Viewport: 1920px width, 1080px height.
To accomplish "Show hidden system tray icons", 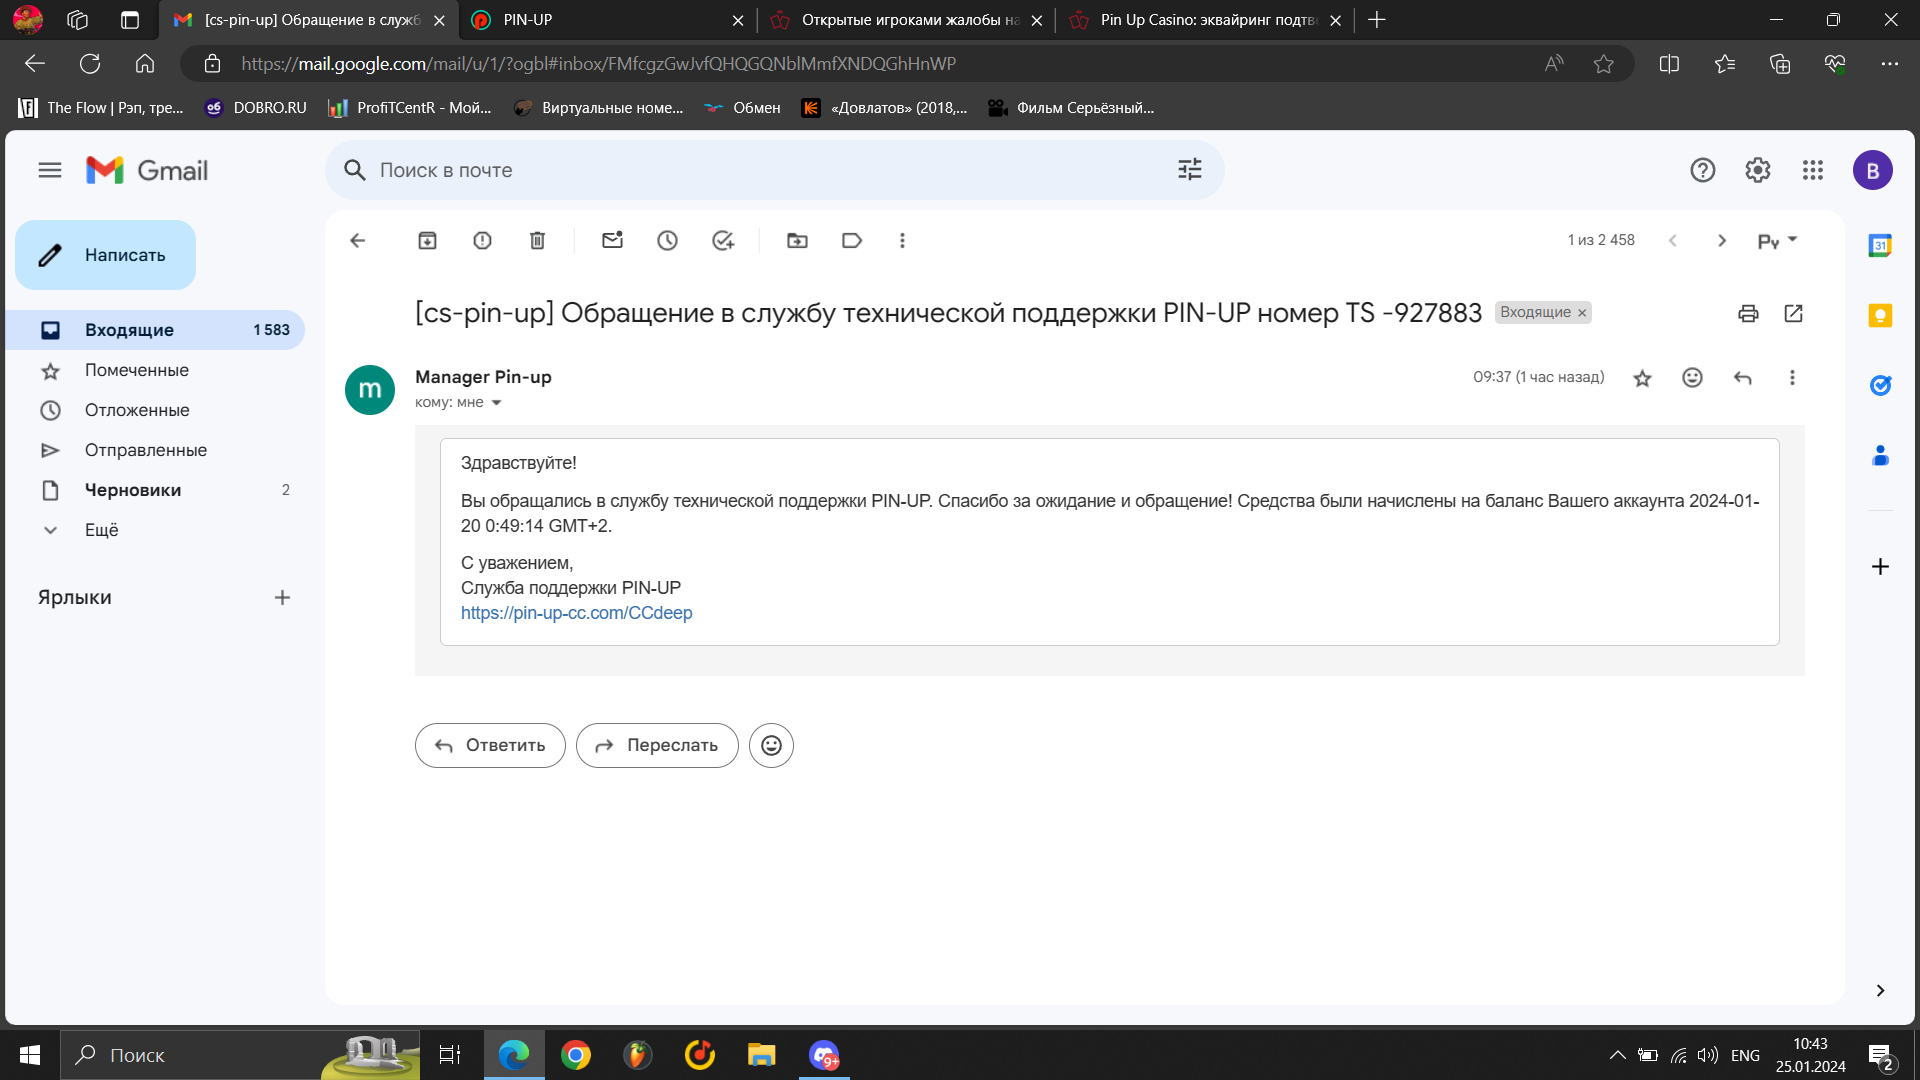I will [x=1617, y=1055].
